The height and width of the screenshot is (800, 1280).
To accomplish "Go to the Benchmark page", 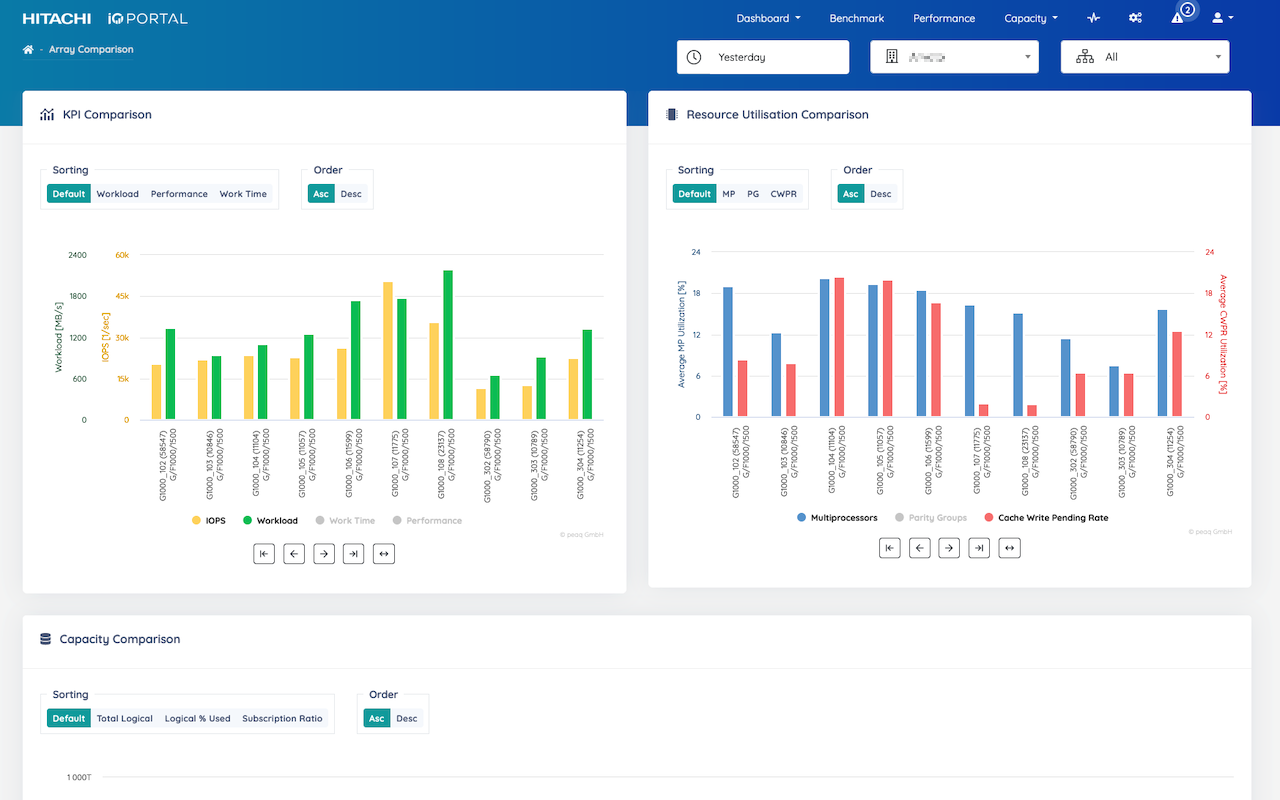I will pos(856,18).
